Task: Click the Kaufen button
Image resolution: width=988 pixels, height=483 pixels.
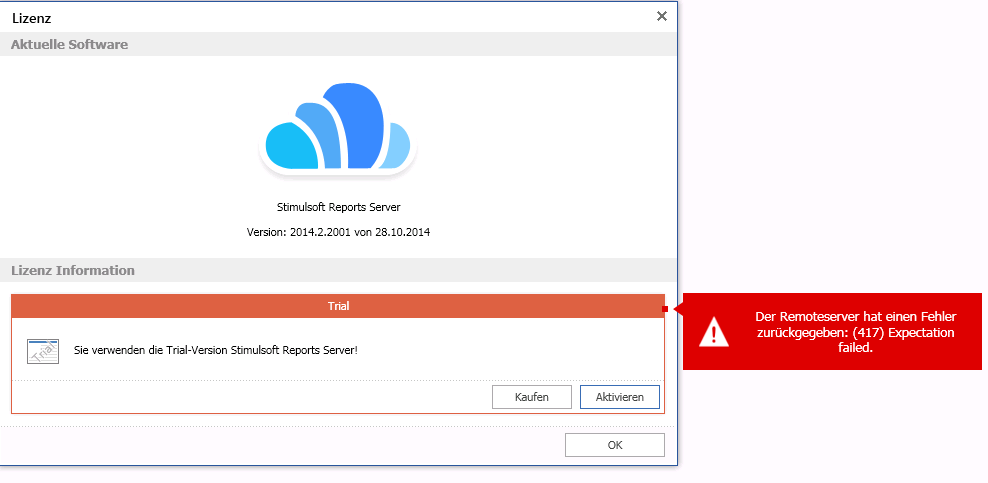Action: pos(532,397)
